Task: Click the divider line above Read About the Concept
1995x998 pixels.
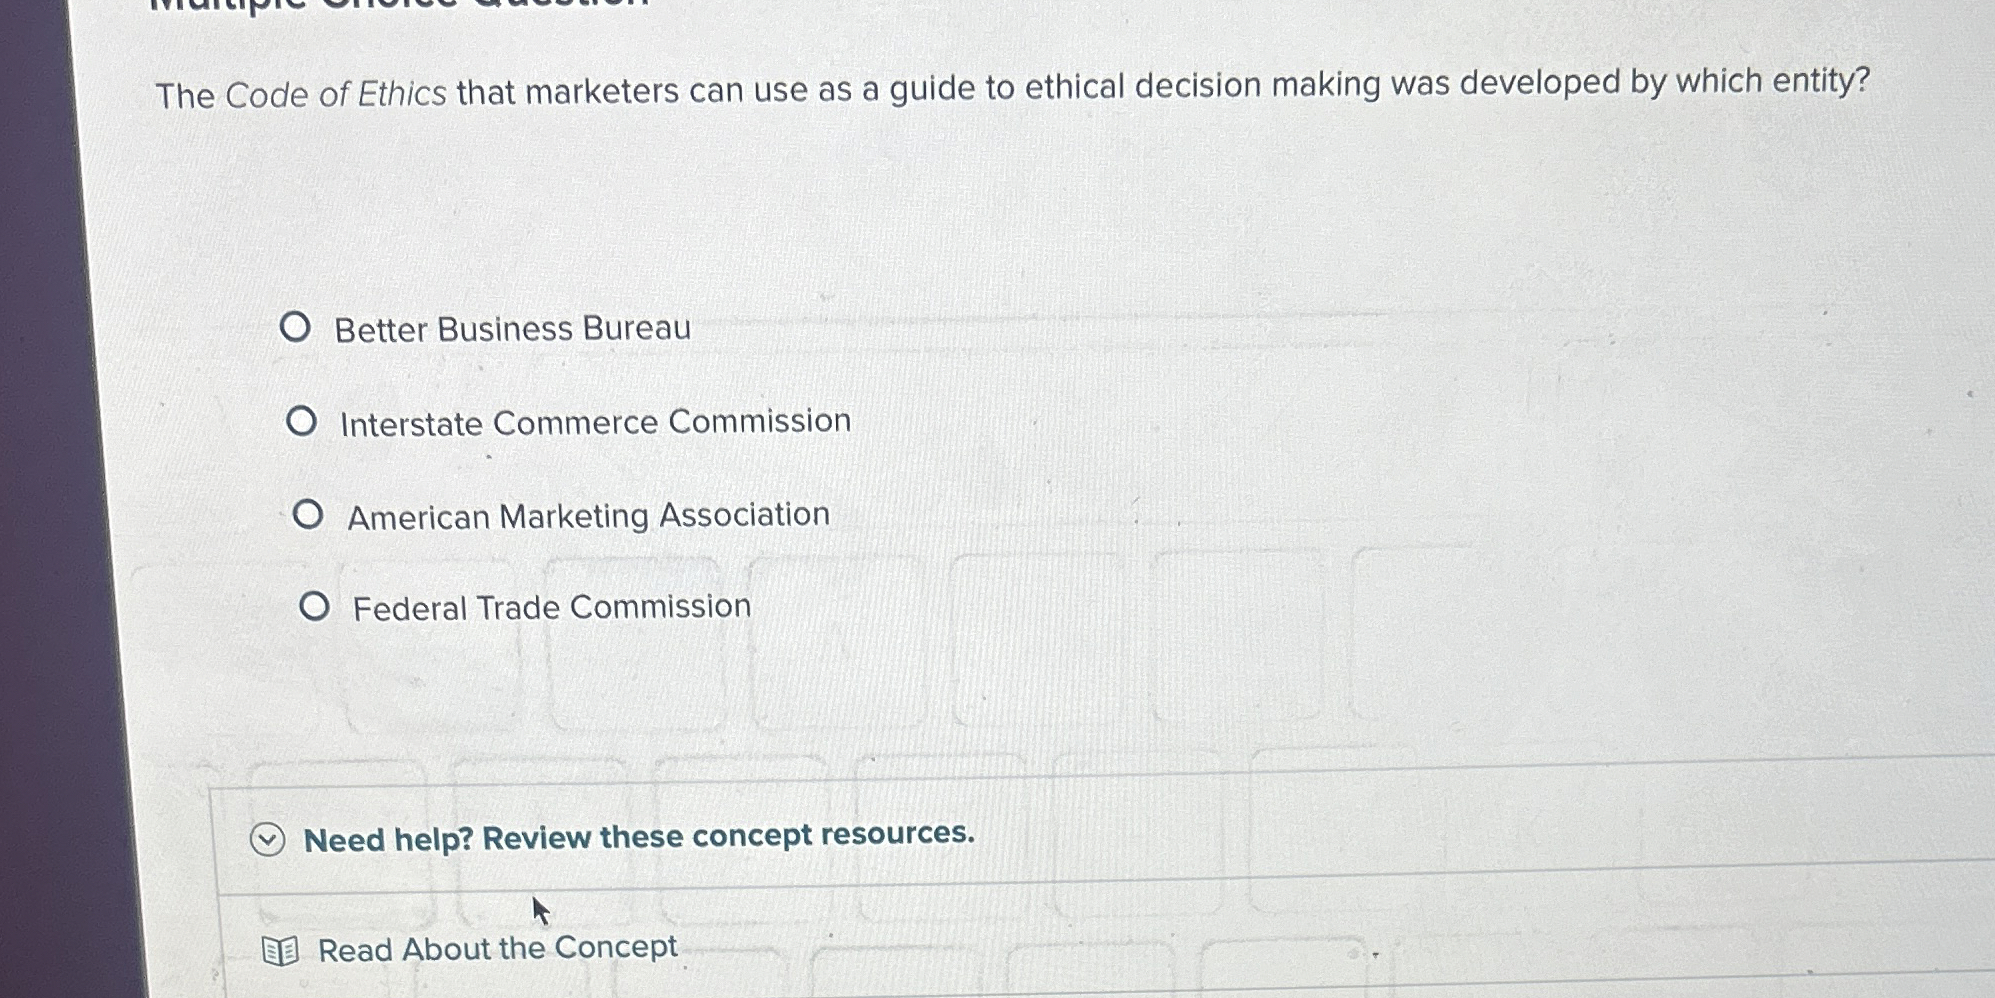Action: [1000, 882]
